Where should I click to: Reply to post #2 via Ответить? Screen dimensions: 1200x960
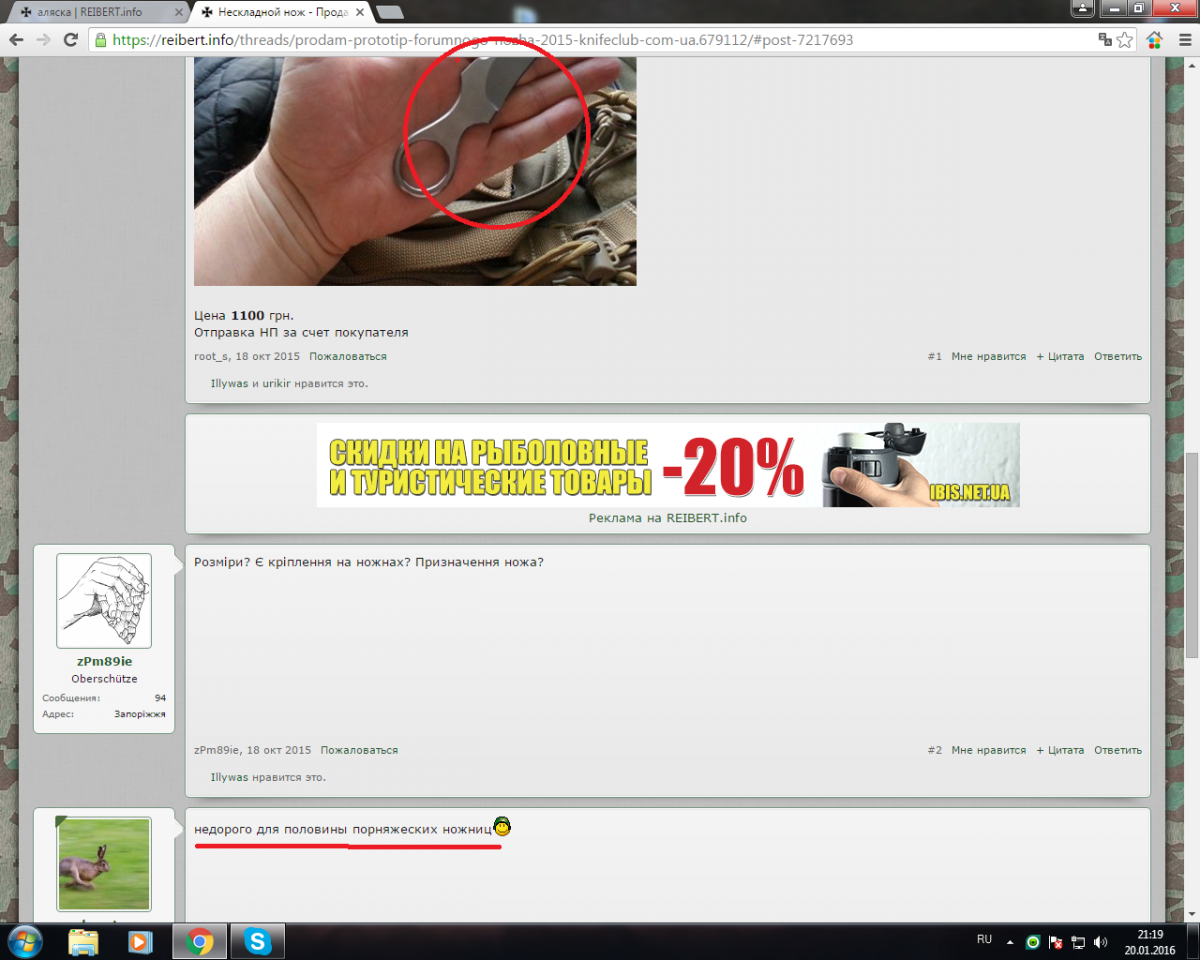1118,750
